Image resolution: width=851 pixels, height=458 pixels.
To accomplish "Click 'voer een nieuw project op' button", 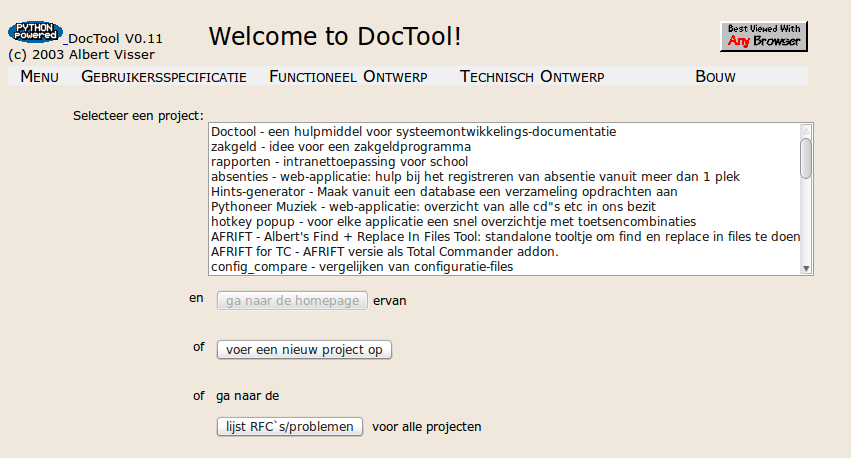I will point(304,349).
